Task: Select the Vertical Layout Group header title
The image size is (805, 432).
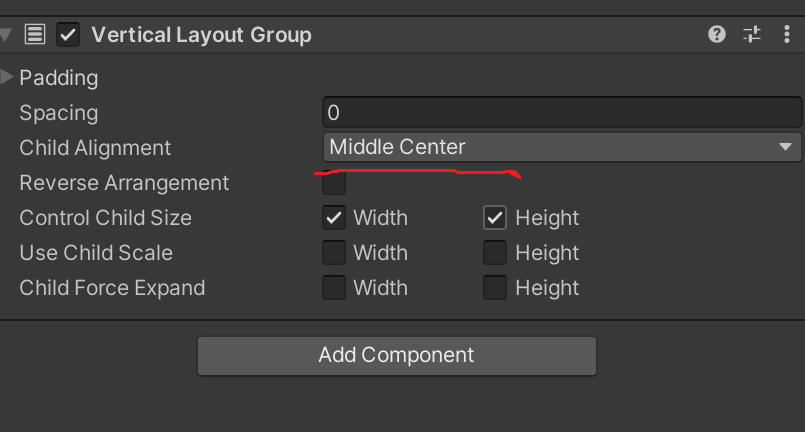Action: coord(201,35)
